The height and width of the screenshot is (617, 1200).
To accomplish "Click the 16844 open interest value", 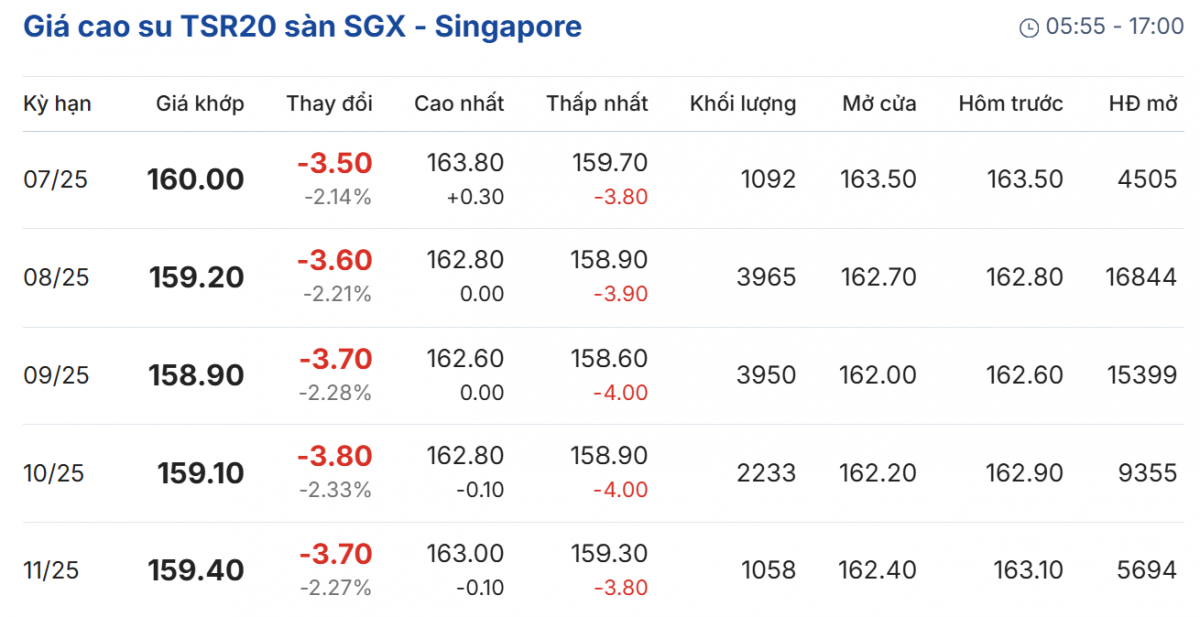I will 1141,277.
